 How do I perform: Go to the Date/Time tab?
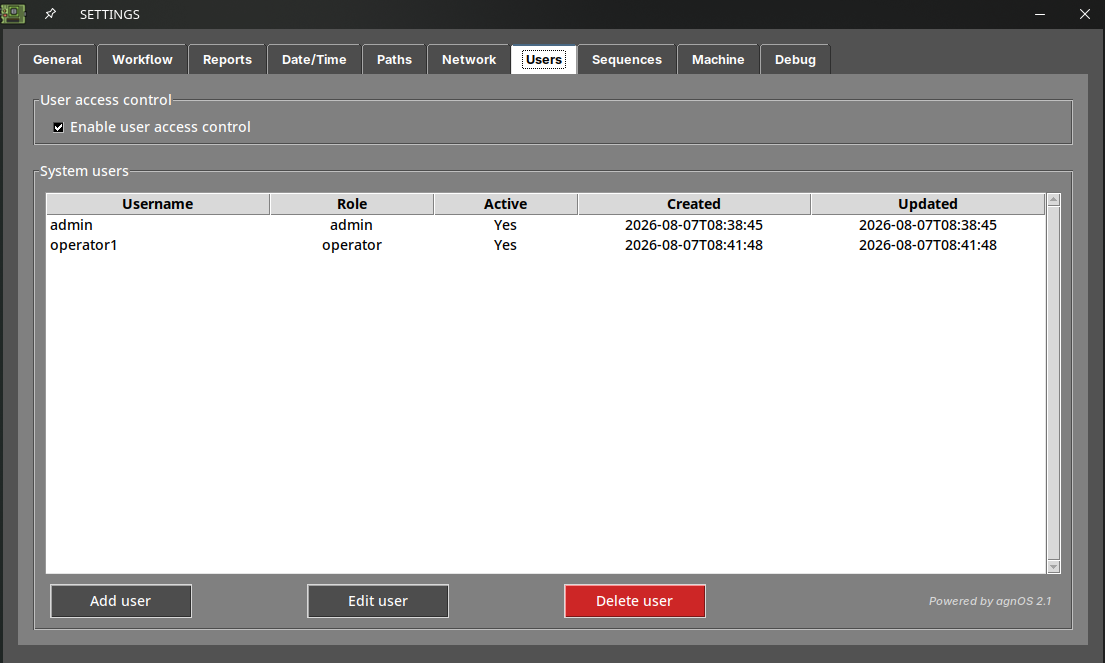pos(314,60)
